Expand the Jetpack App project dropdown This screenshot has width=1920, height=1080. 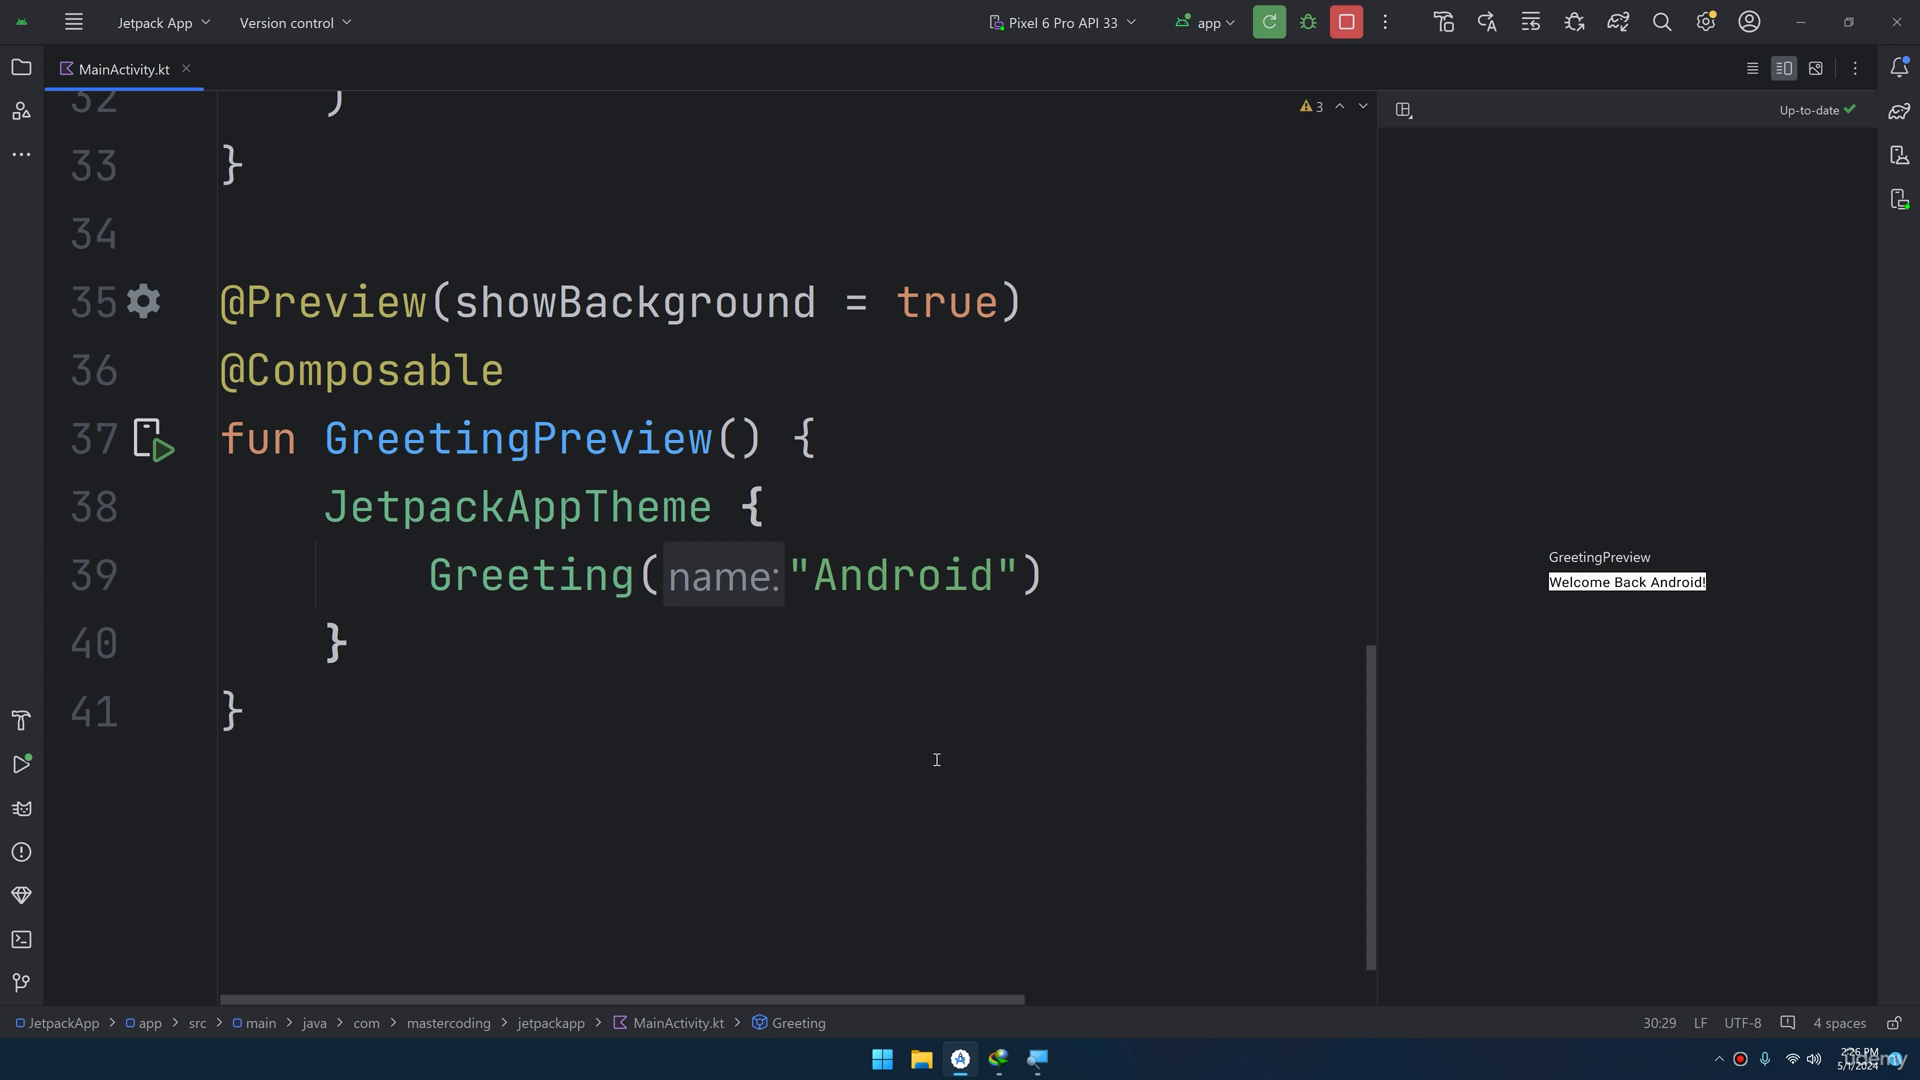(x=164, y=22)
